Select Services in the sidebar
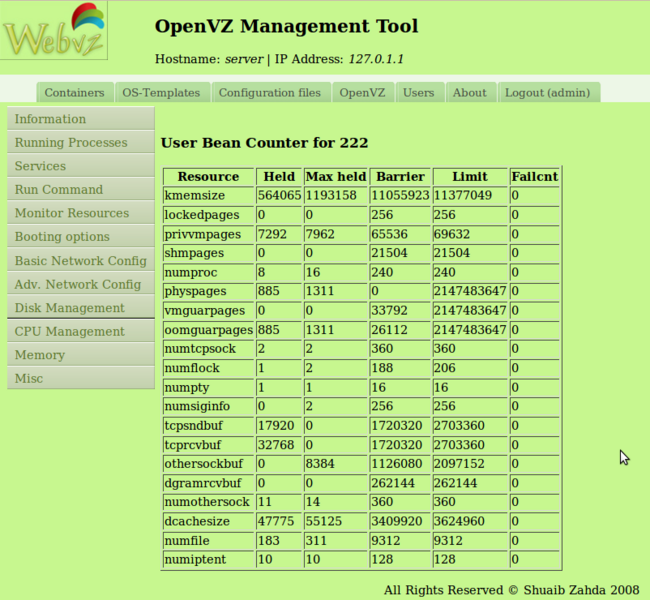The image size is (650, 600). coord(81,166)
